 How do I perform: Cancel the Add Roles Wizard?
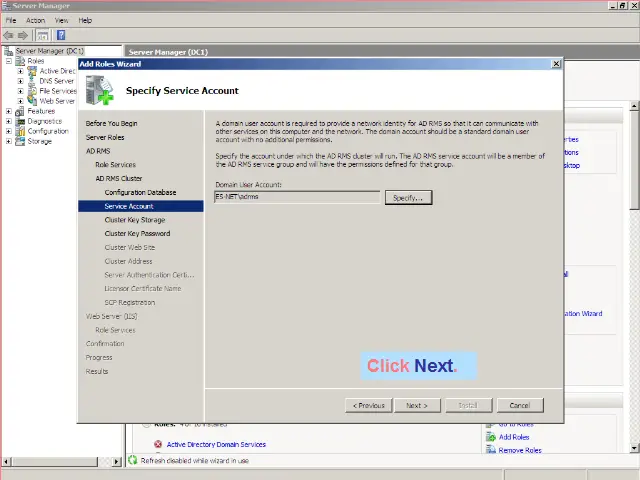(x=520, y=405)
